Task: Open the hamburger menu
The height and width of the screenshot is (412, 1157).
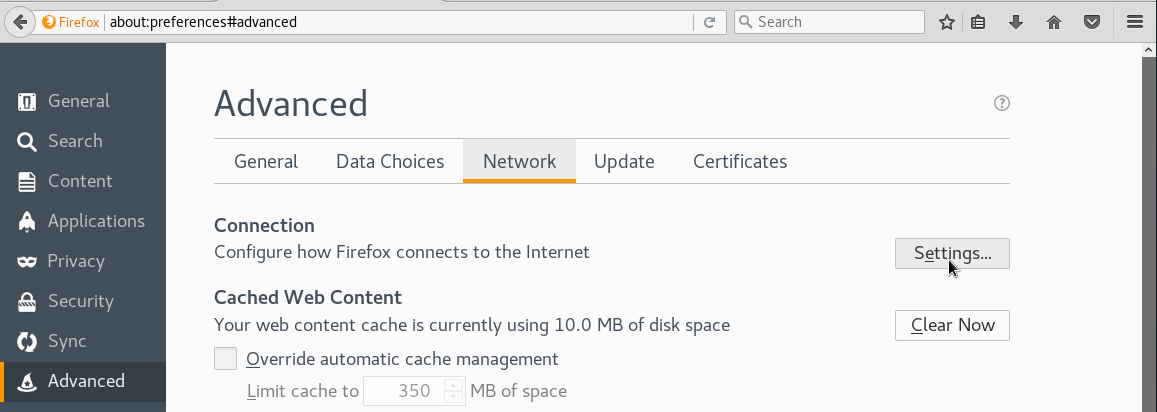Action: coord(1134,22)
